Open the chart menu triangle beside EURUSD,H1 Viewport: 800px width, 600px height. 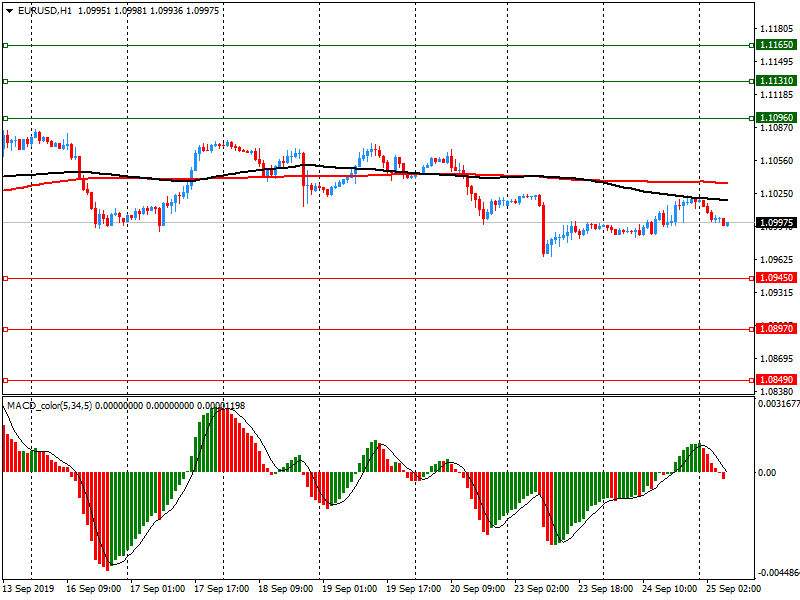tap(10, 11)
